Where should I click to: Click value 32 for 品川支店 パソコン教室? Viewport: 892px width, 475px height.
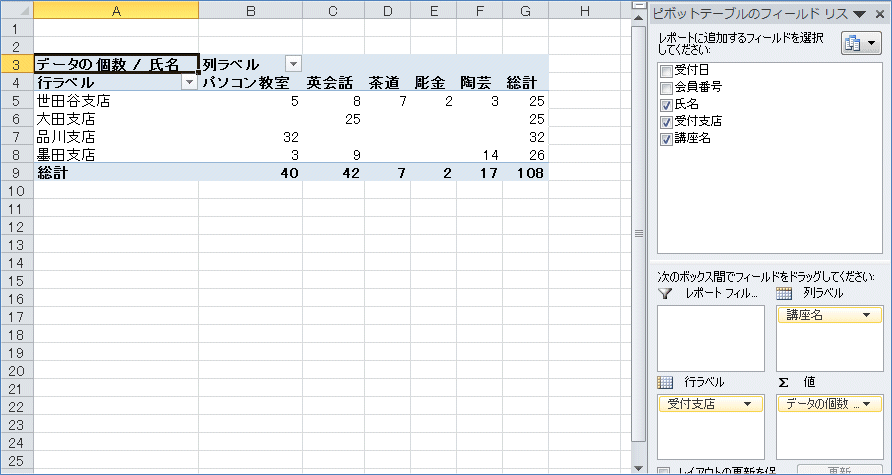click(250, 137)
